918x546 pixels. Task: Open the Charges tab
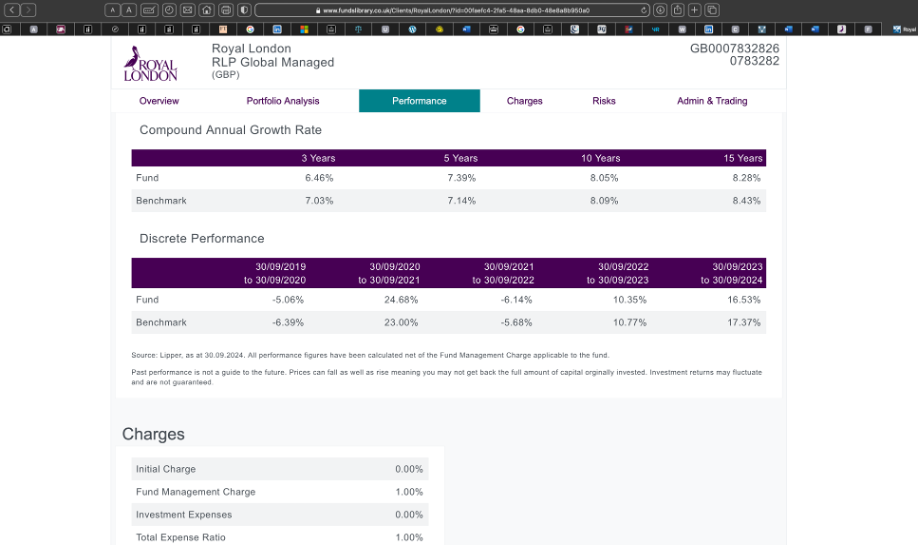coord(525,101)
